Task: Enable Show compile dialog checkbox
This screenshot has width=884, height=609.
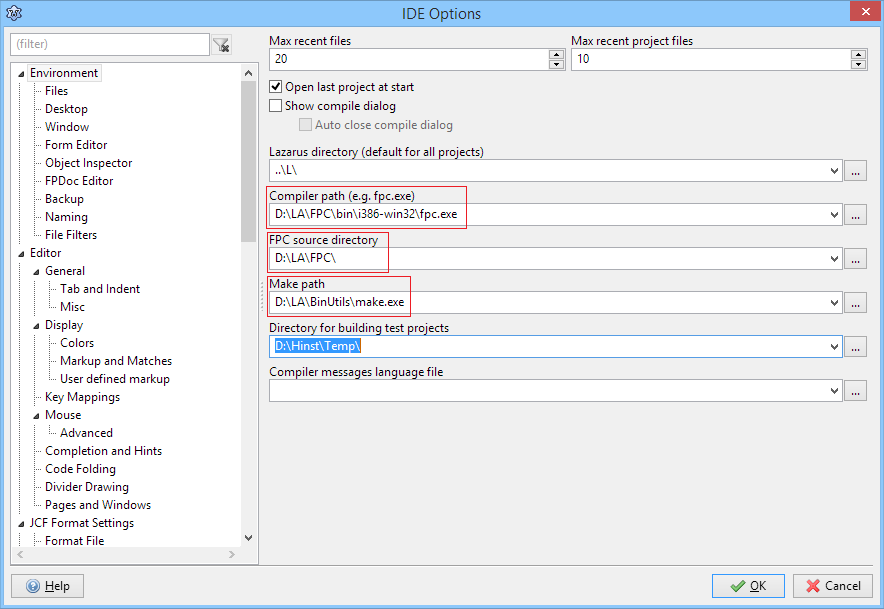Action: tap(277, 106)
